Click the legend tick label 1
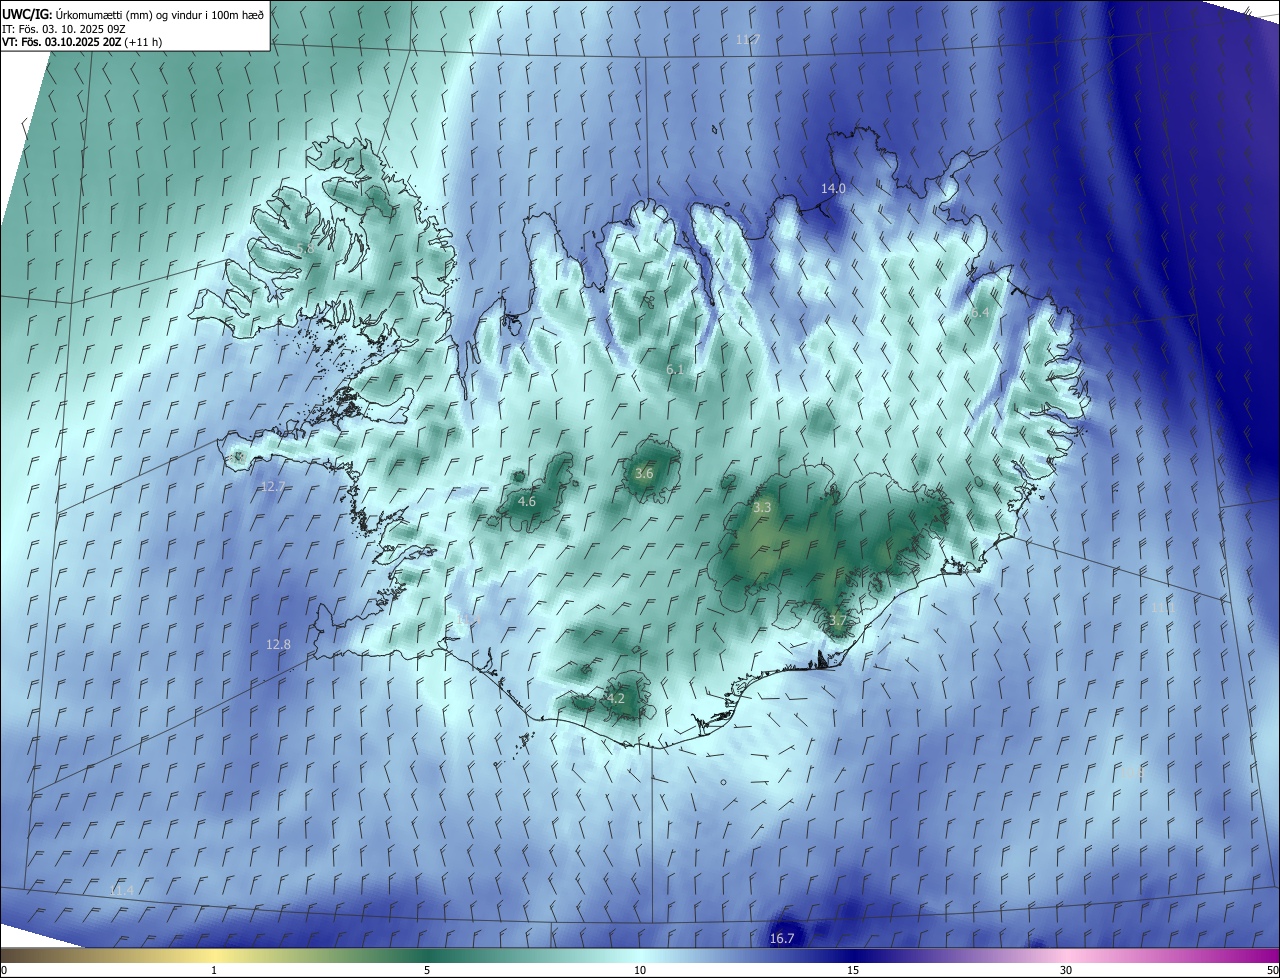 [x=214, y=970]
